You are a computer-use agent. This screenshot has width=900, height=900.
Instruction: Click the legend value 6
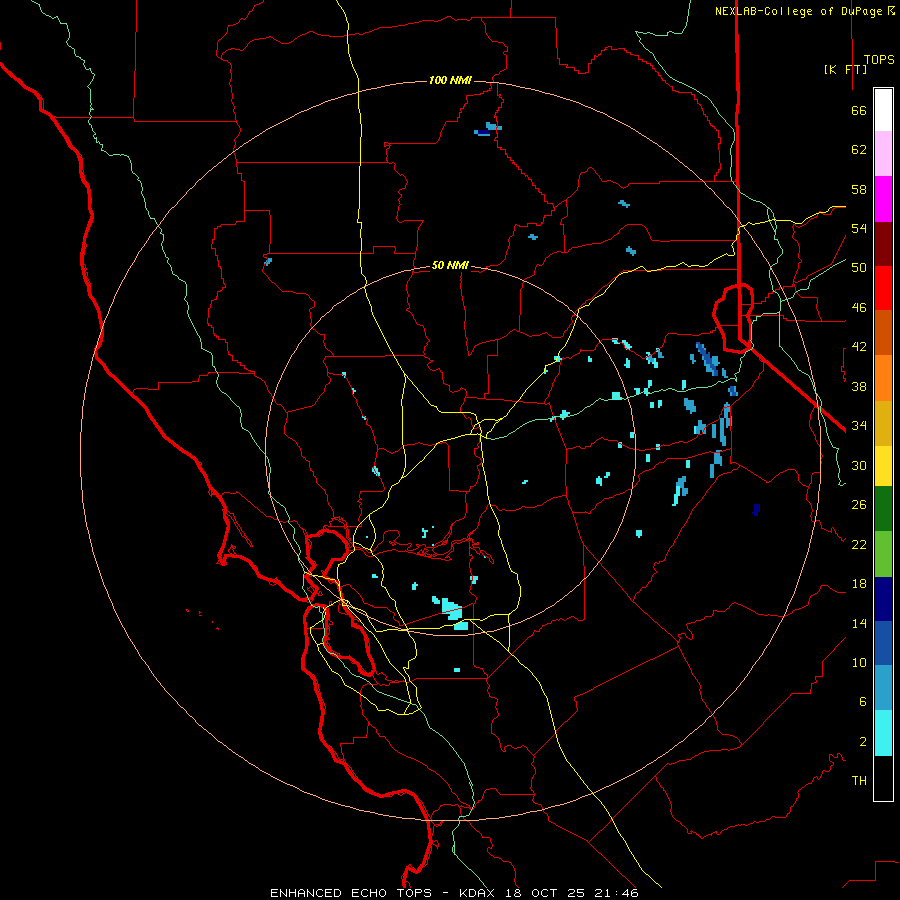863,702
